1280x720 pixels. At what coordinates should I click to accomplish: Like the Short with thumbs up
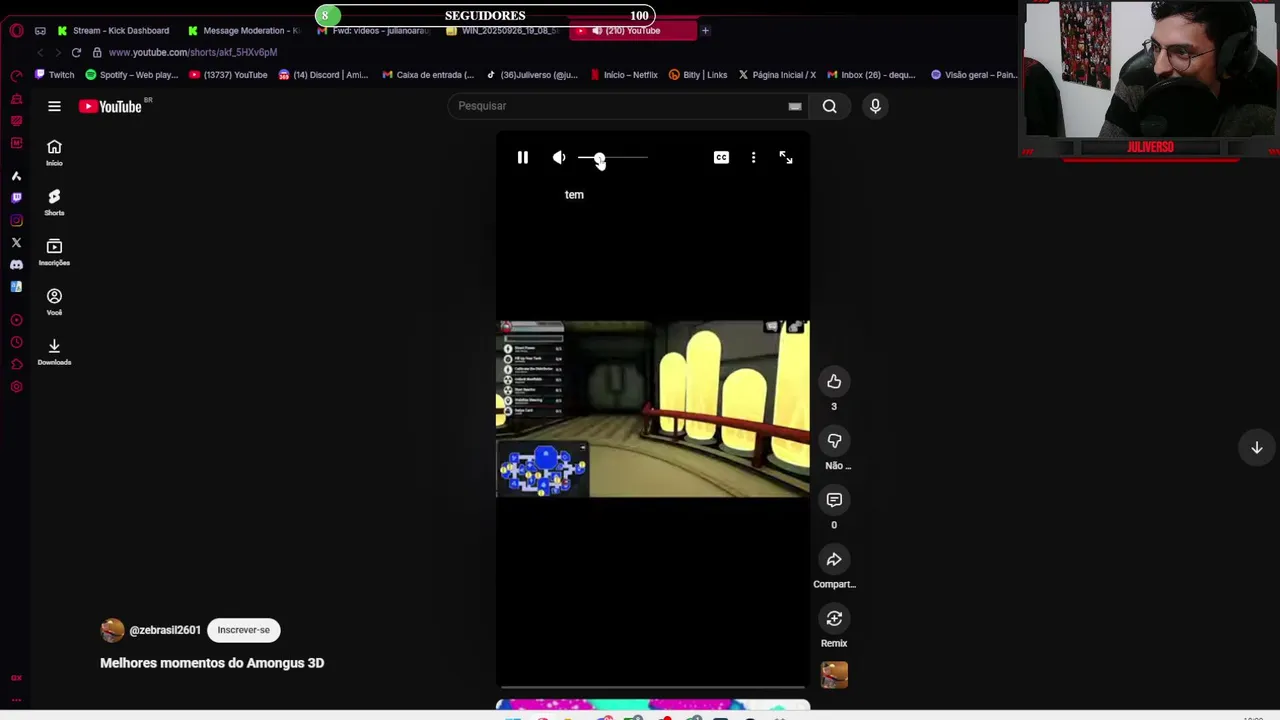pos(834,381)
